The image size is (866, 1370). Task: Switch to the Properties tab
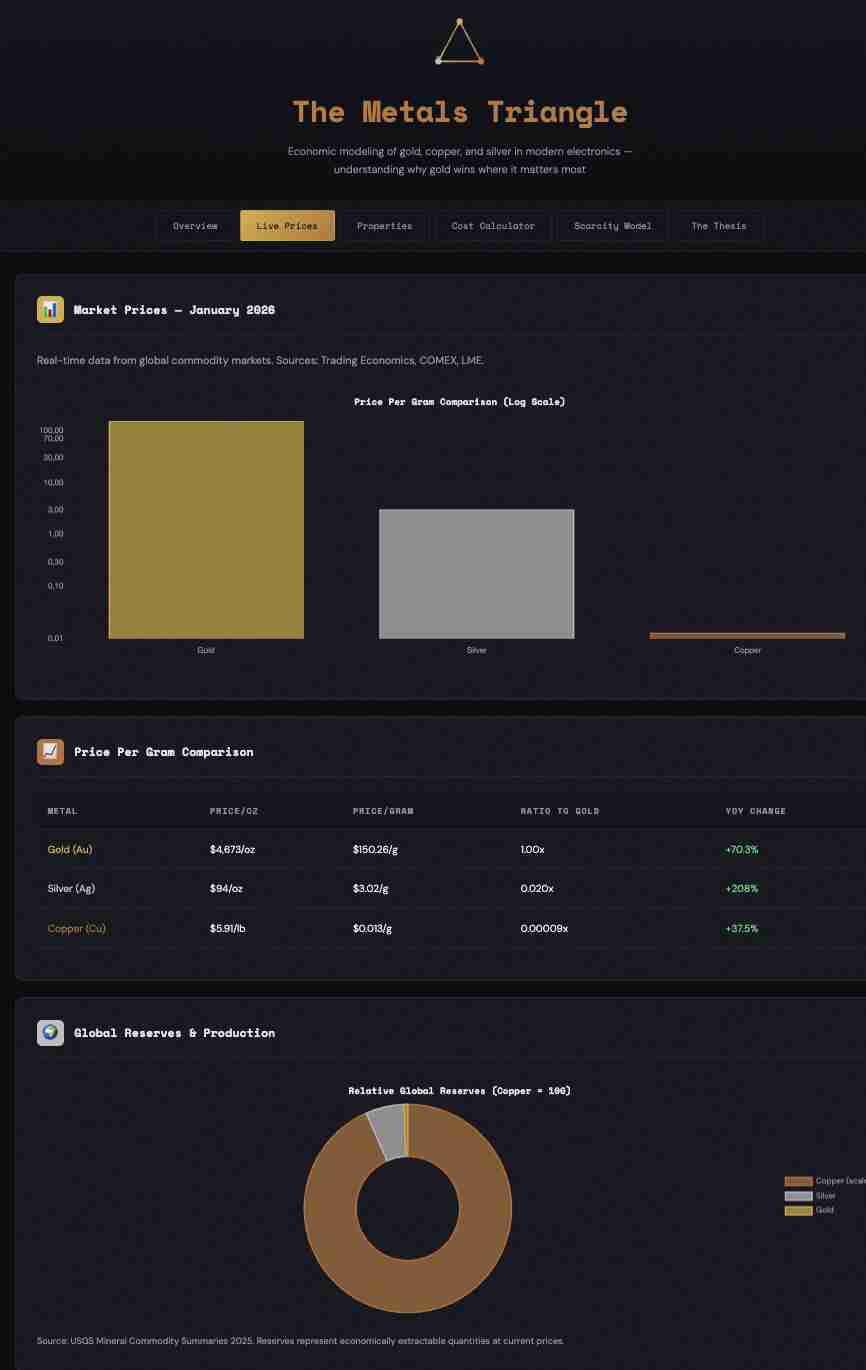coord(384,226)
